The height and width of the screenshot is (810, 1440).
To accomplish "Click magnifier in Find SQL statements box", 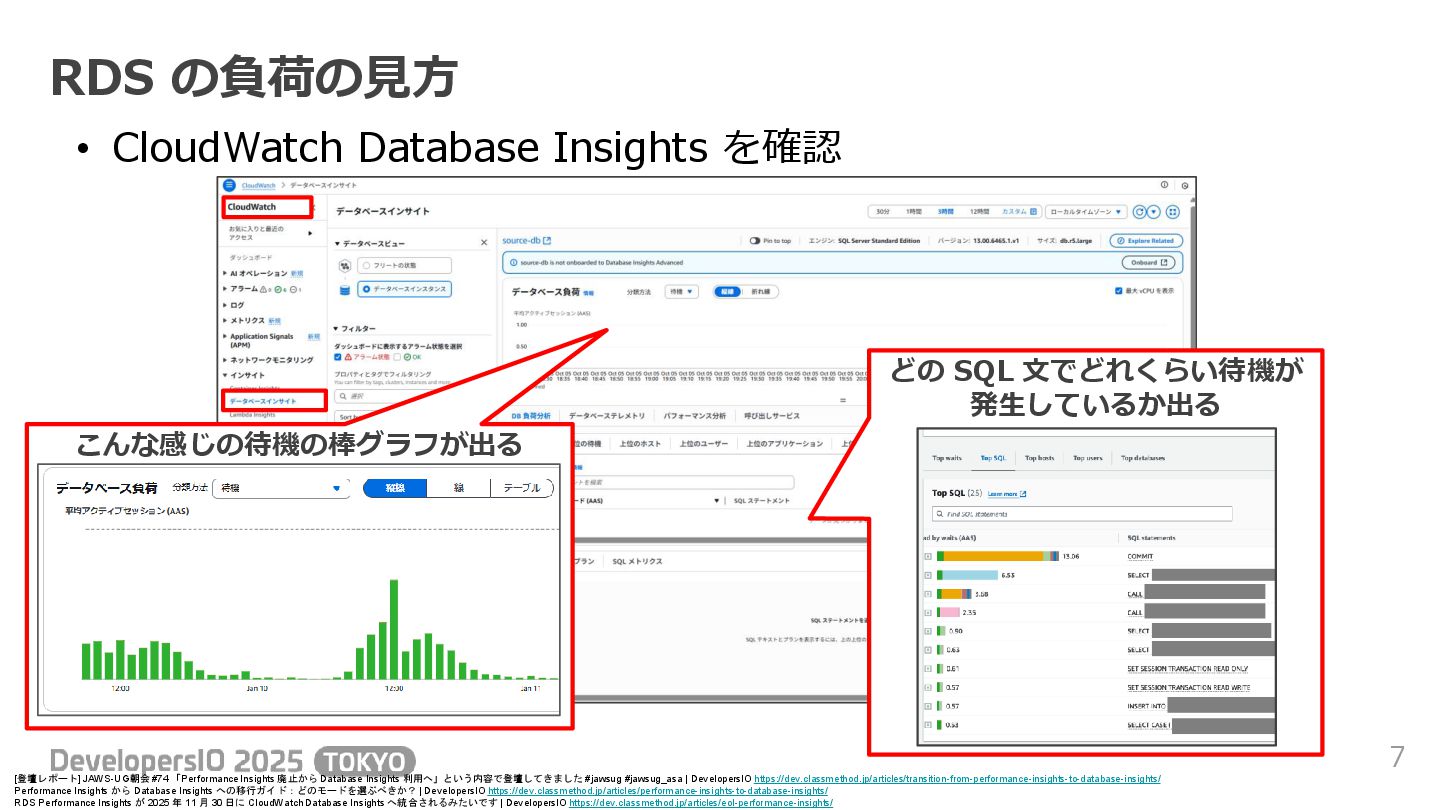I will click(x=939, y=514).
